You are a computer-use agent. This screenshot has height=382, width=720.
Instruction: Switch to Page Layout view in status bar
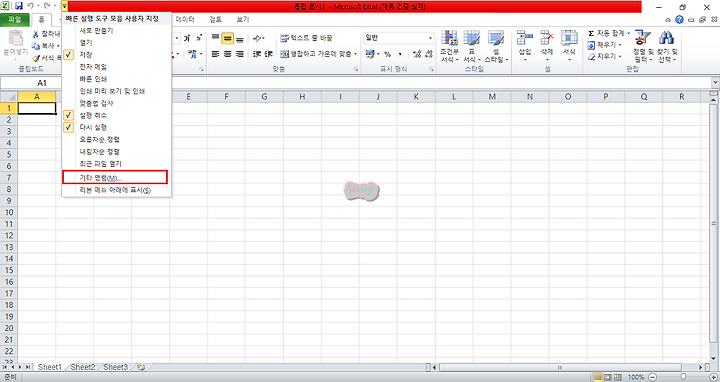tap(608, 377)
